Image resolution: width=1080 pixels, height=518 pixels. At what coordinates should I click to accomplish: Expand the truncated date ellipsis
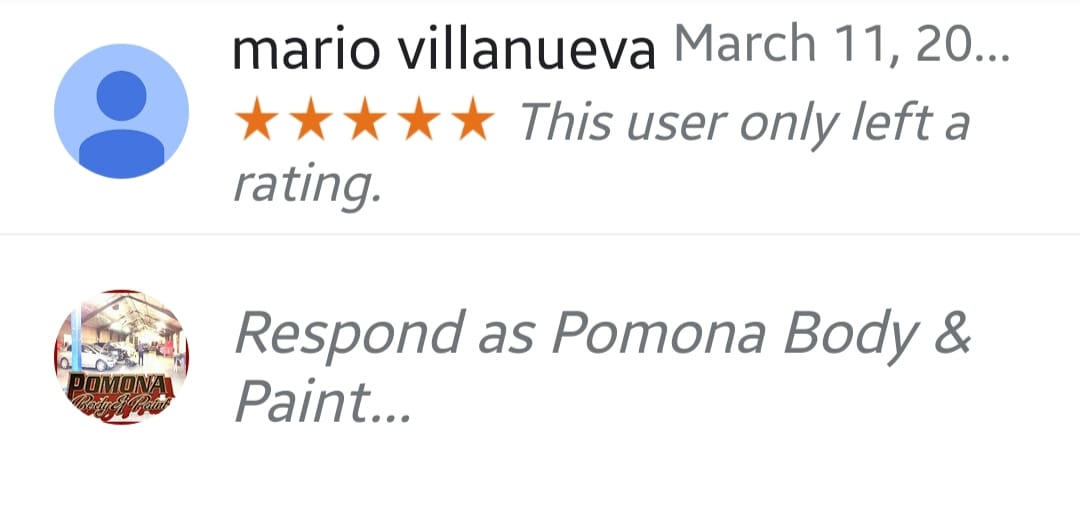pyautogui.click(x=990, y=50)
